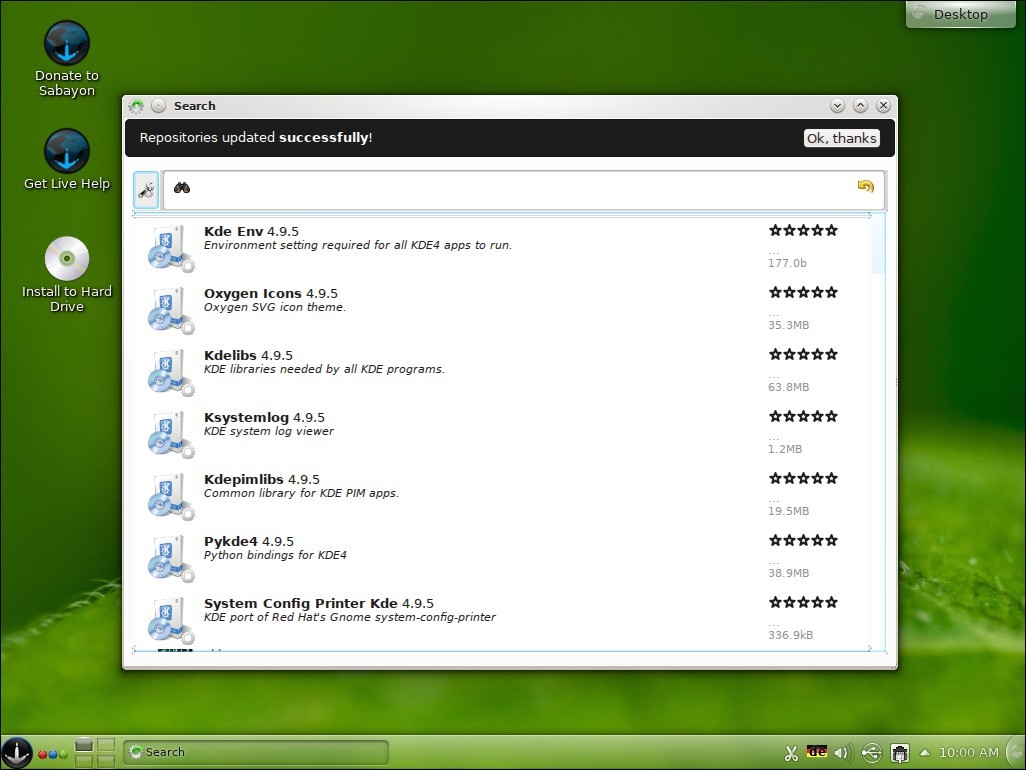
Task: Click the 63.8MB size of Kdelibs
Action: coord(788,387)
